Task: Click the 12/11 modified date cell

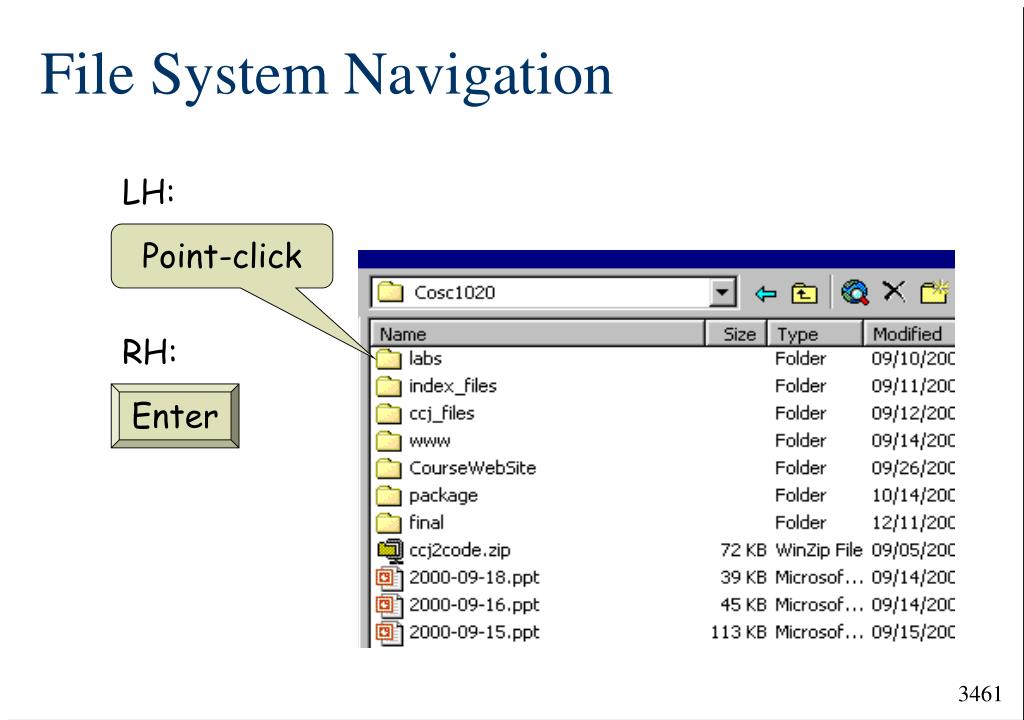Action: click(x=912, y=523)
